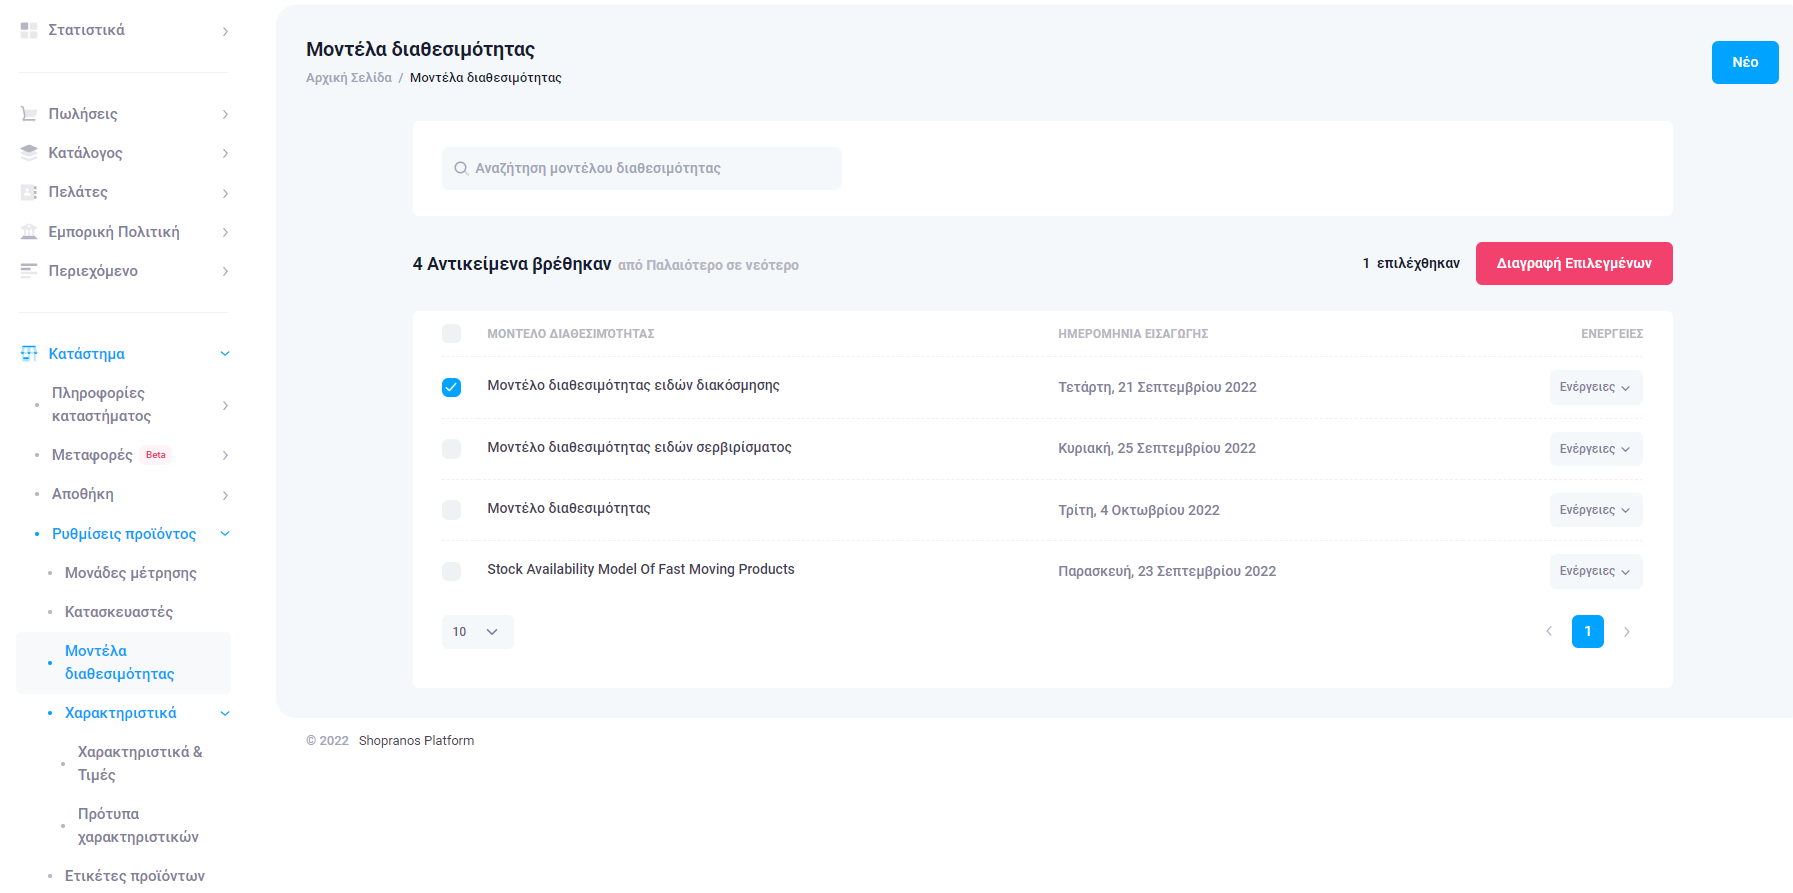
Task: Click Διαγραφή Επιλεγμένων button
Action: pyautogui.click(x=1573, y=264)
